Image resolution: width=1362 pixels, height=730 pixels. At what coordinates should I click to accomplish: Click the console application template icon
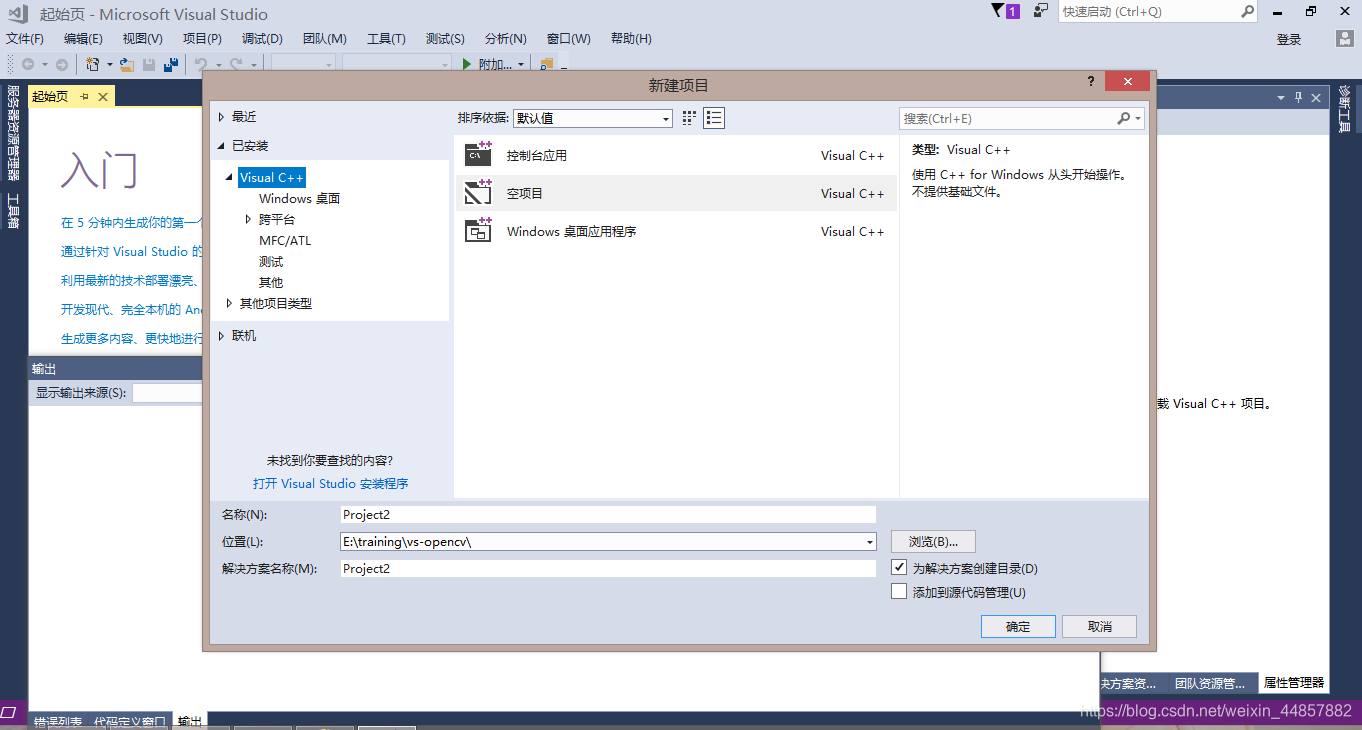(x=479, y=155)
